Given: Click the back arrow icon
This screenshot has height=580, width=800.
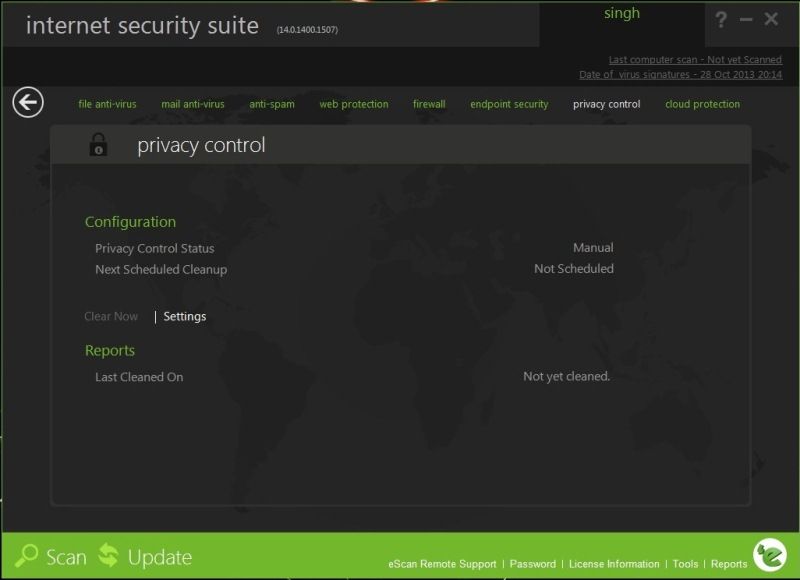Looking at the screenshot, I should 28,102.
